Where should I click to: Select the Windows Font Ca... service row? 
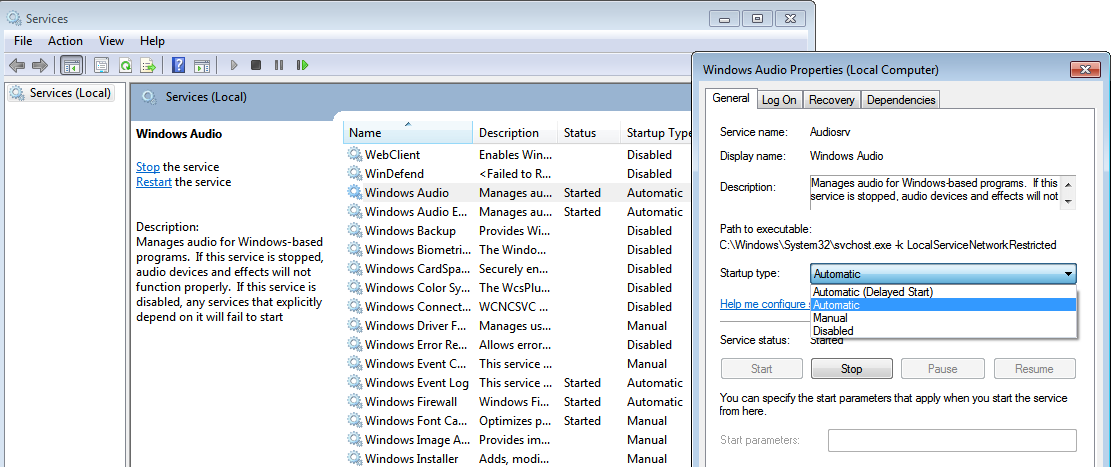pyautogui.click(x=518, y=421)
